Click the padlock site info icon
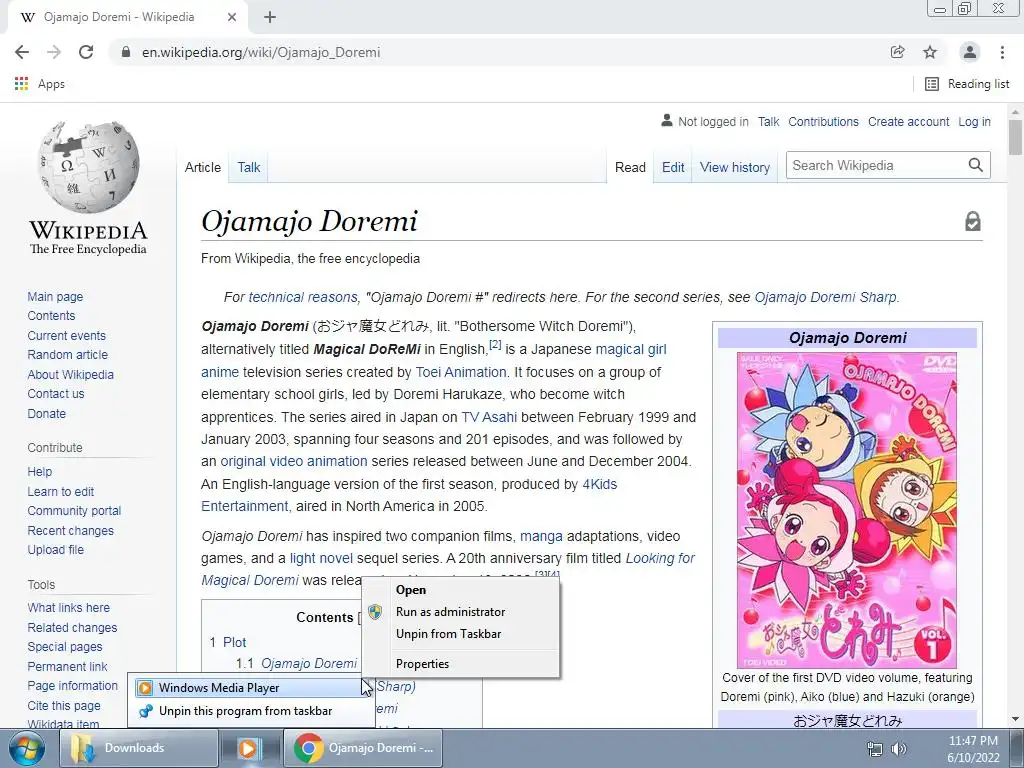 pyautogui.click(x=126, y=52)
